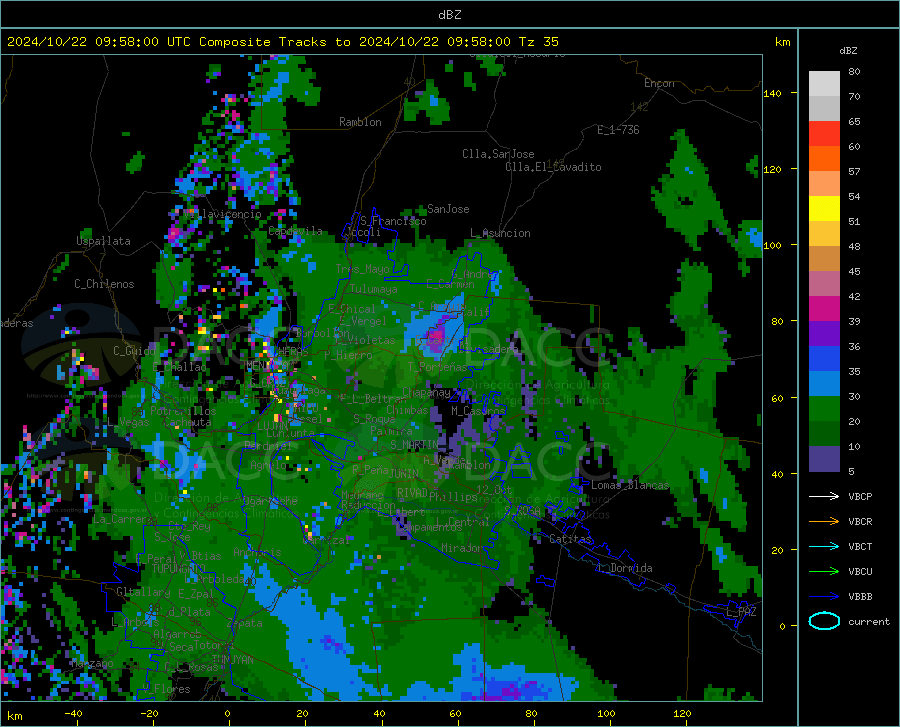This screenshot has height=727, width=900.
Task: Click the 'Encon' map label
Action: click(x=659, y=83)
